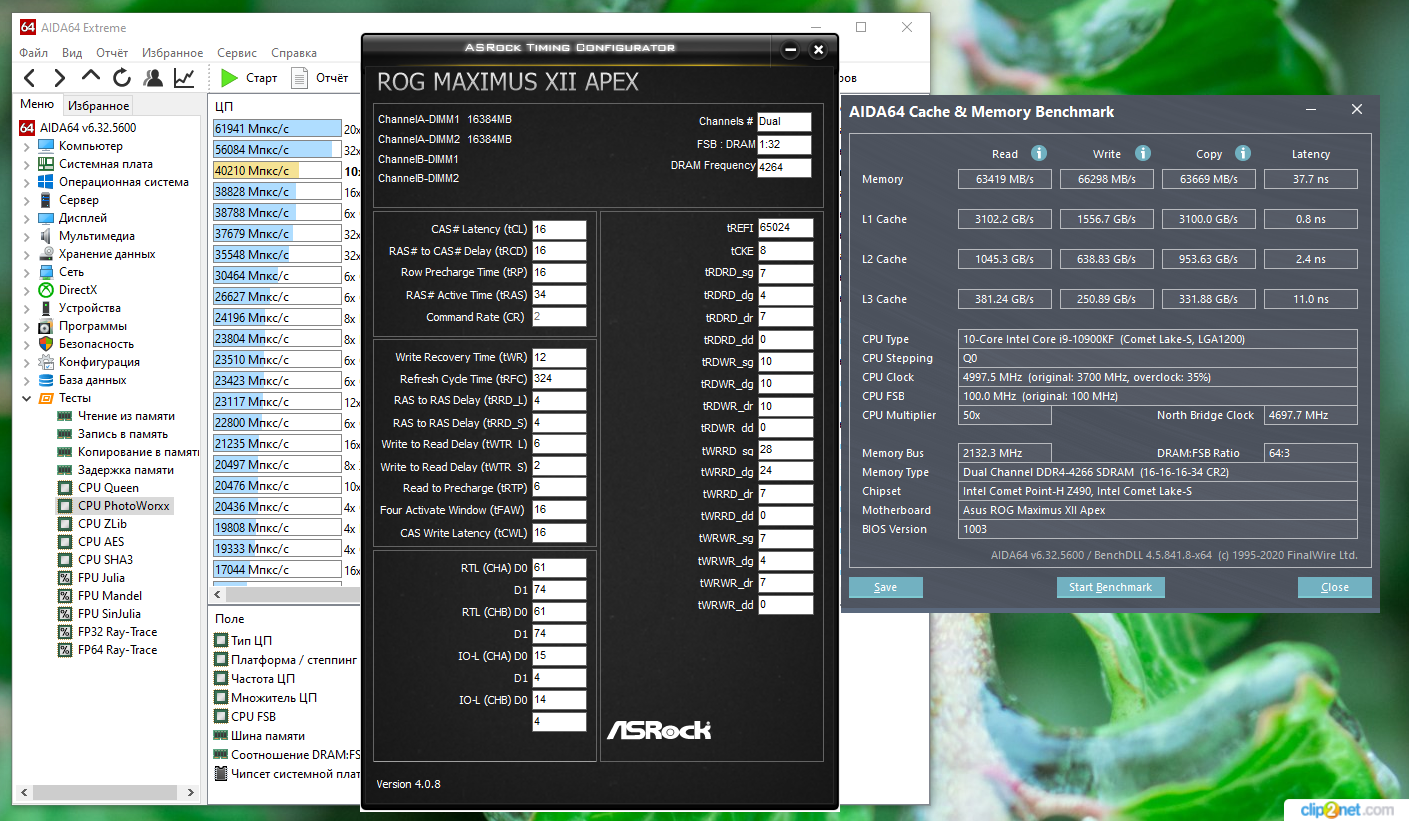
Task: Select the Компьютер monitor icon
Action: click(x=45, y=146)
